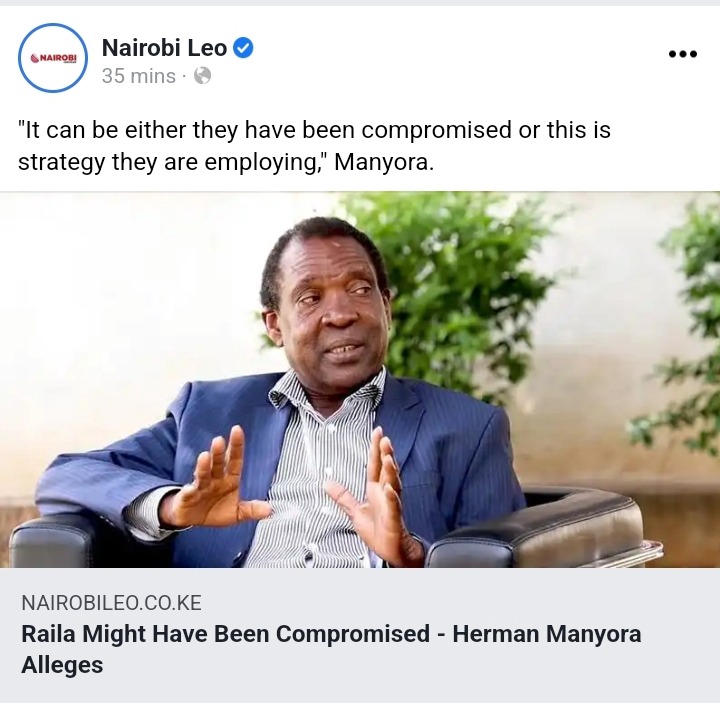Click the globe public audience icon

pos(202,76)
